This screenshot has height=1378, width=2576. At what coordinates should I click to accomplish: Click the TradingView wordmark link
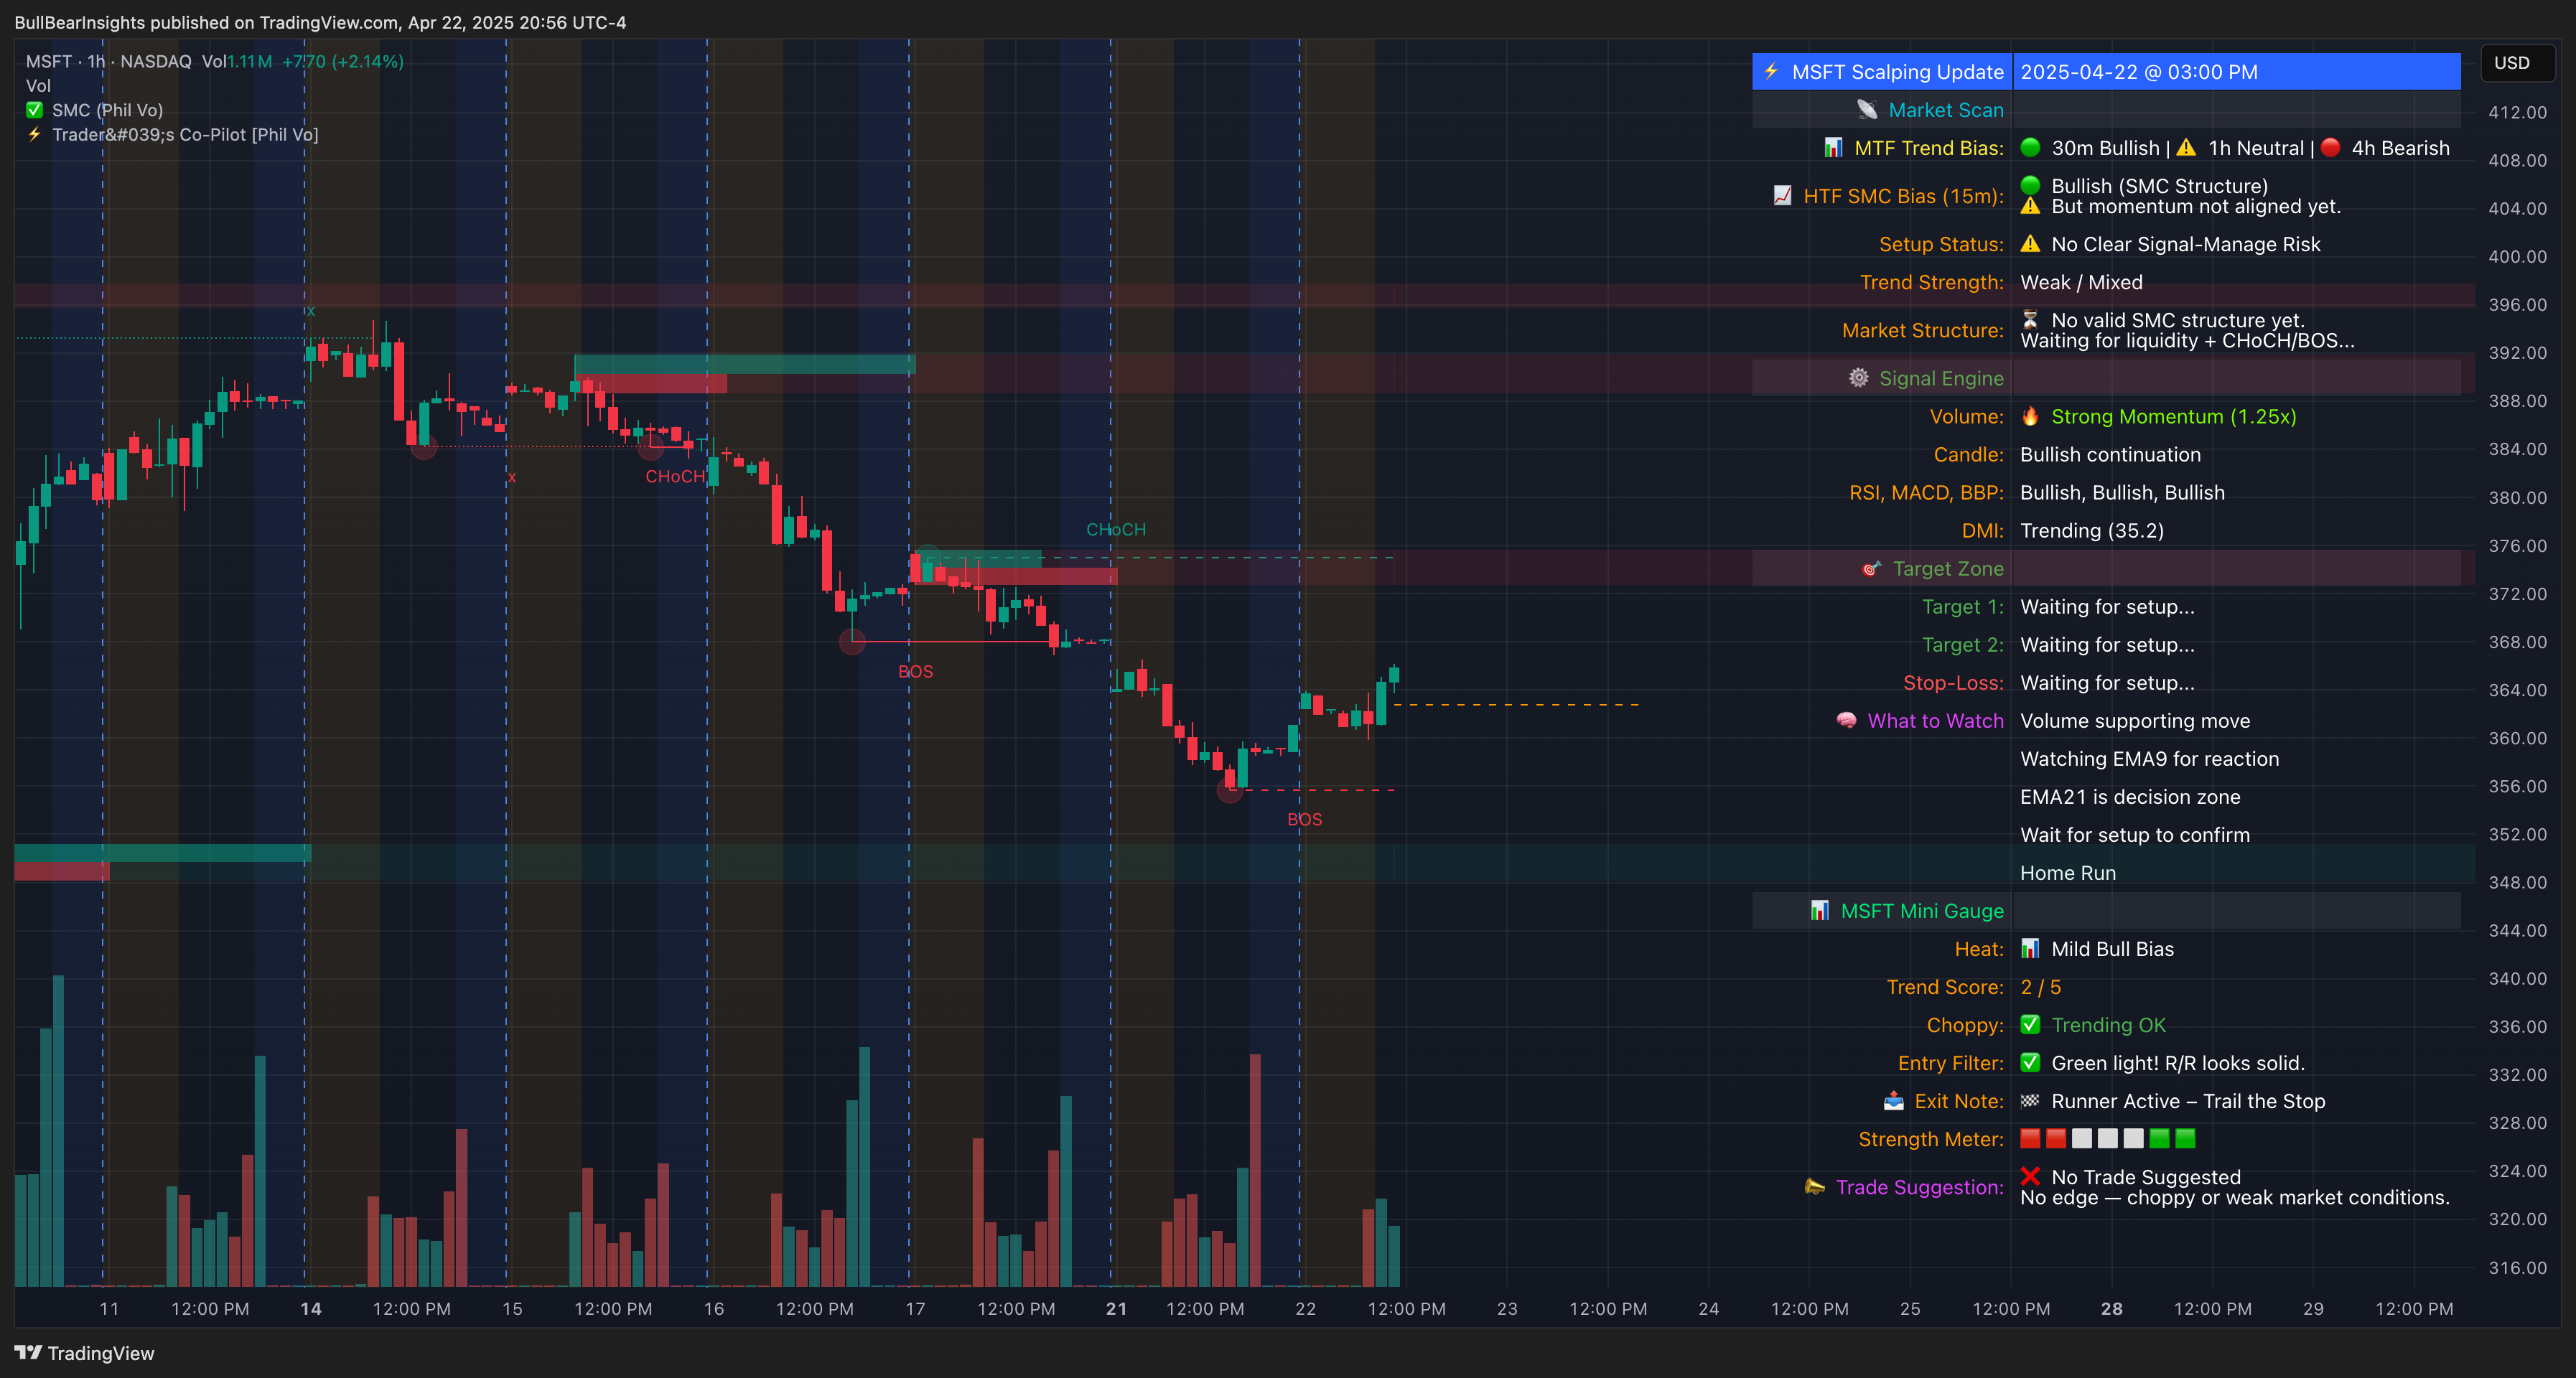coord(101,1353)
